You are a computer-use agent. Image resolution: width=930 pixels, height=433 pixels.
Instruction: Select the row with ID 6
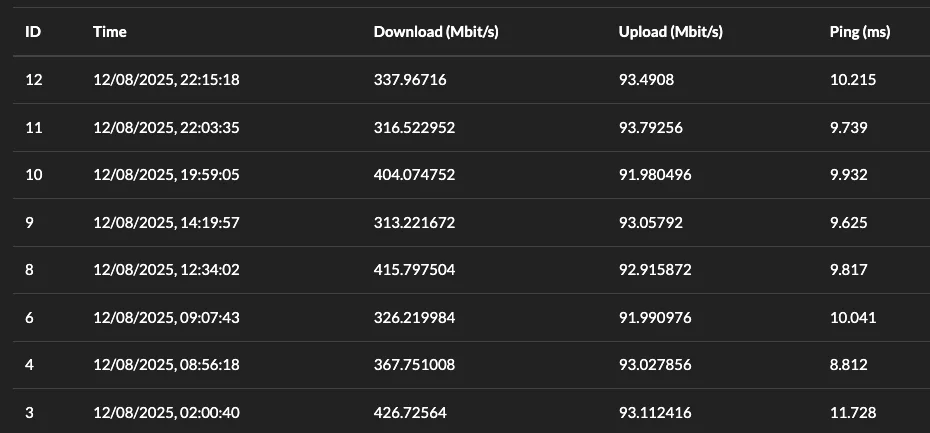472,317
